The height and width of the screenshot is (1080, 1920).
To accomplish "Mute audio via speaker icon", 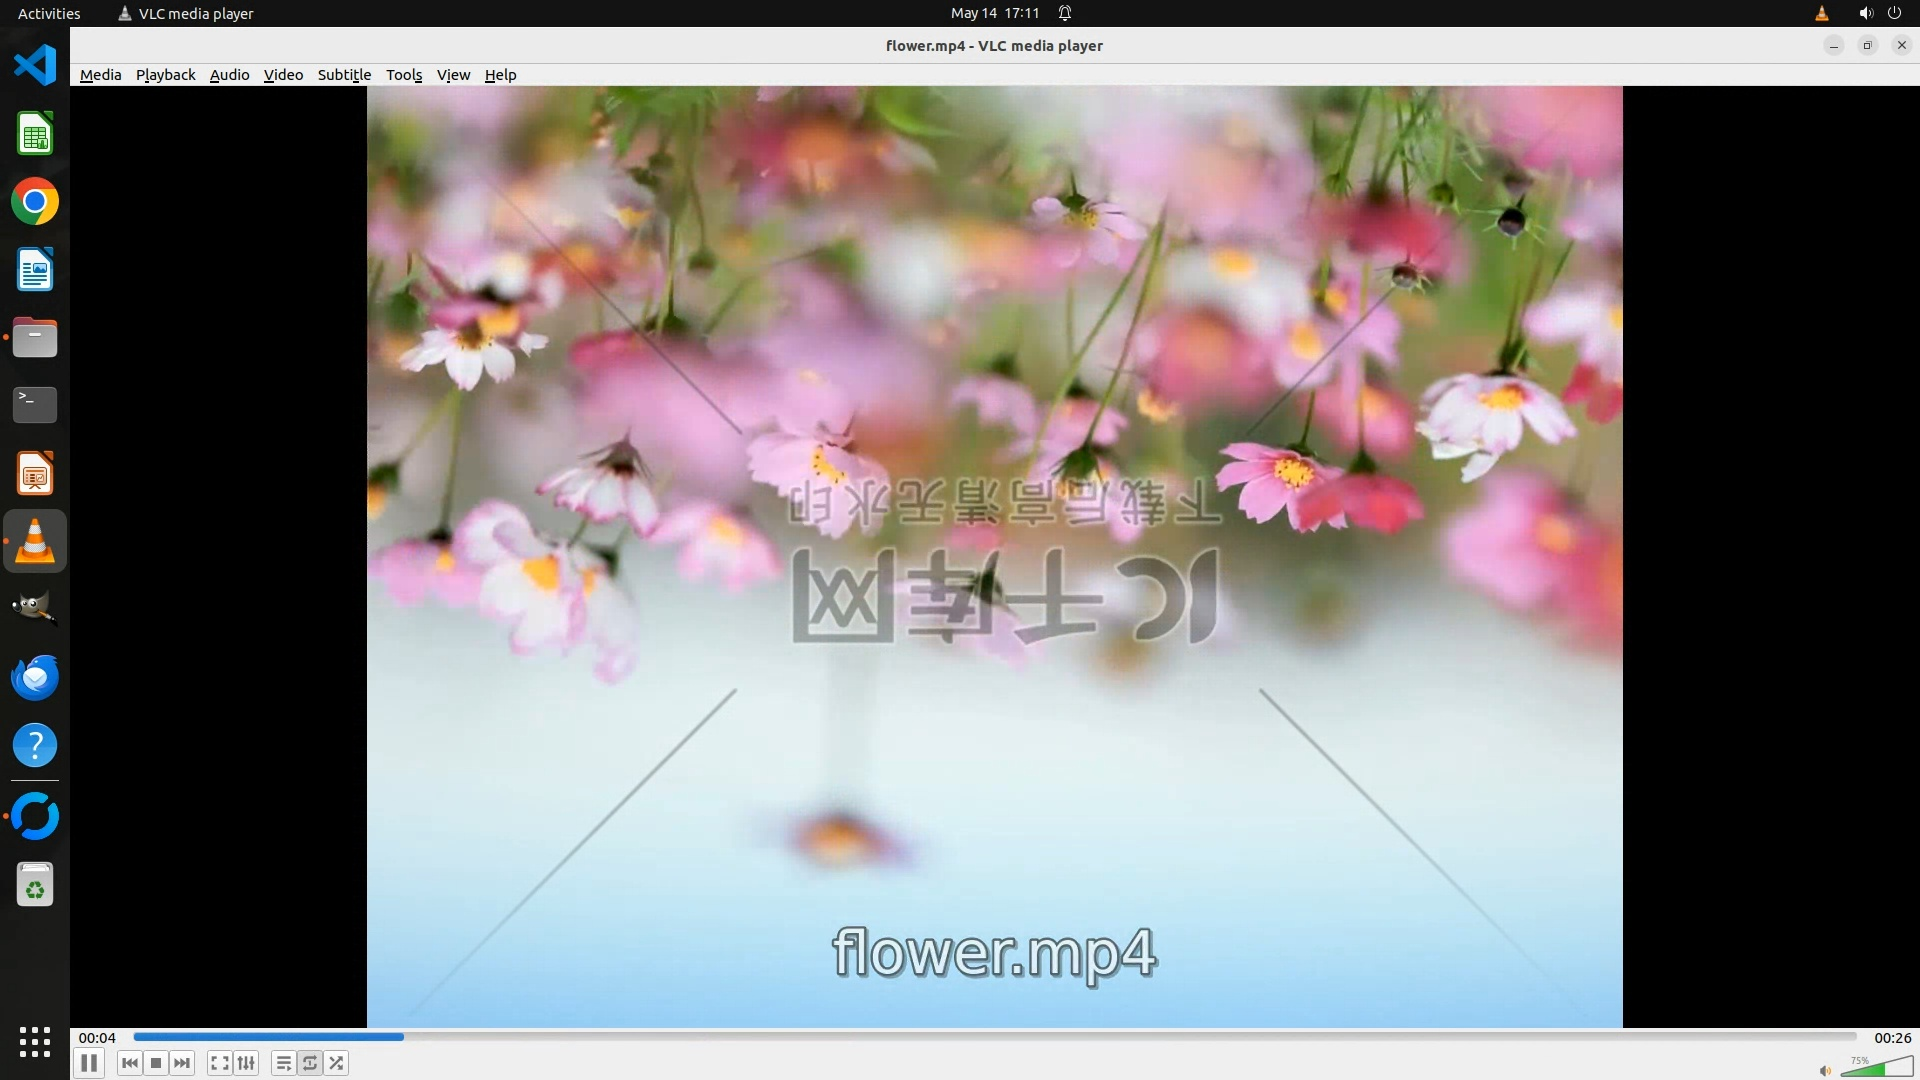I will point(1825,1070).
